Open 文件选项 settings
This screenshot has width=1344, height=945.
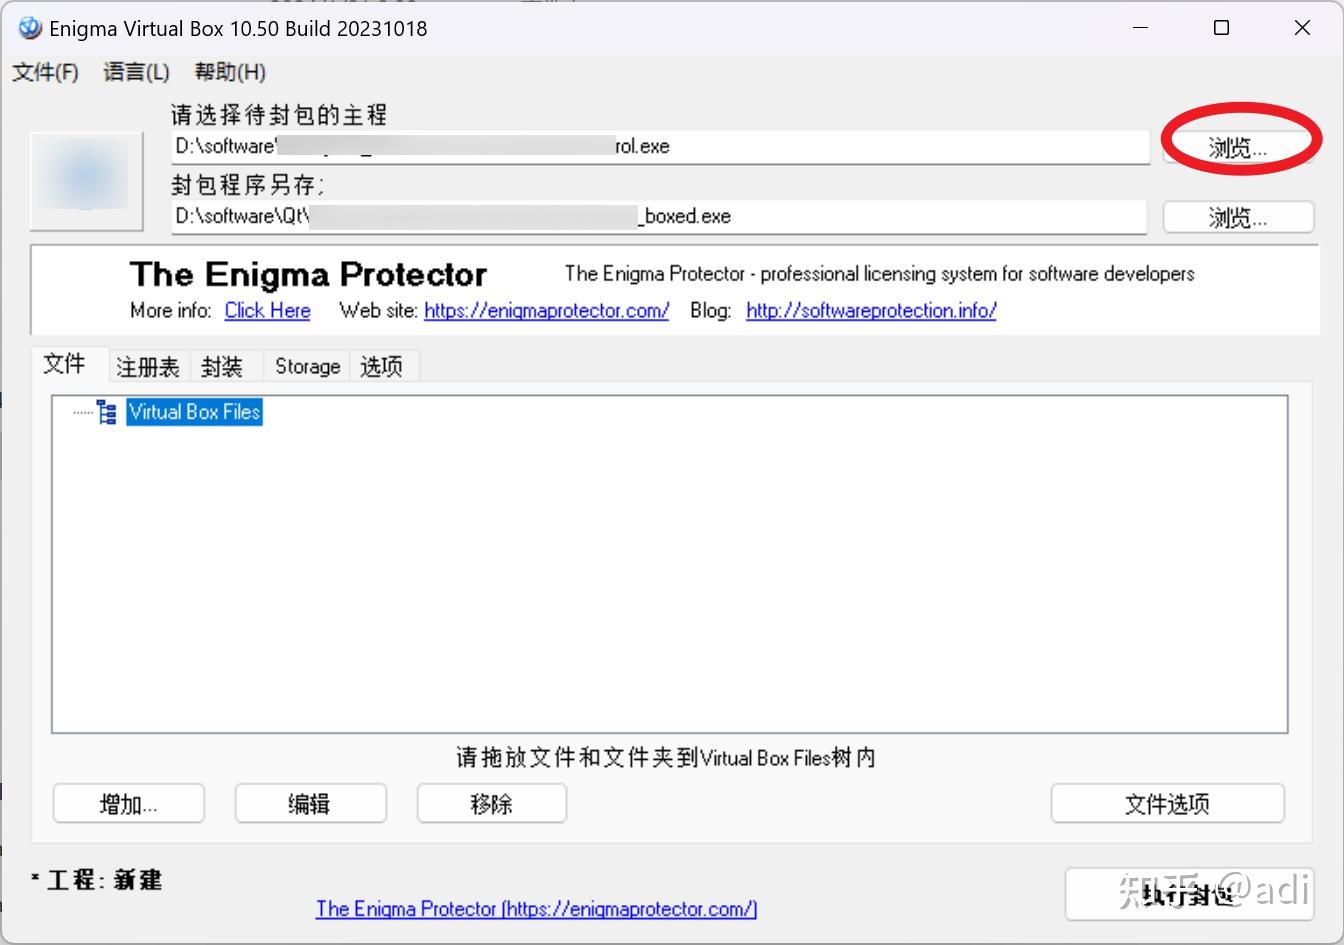tap(1167, 803)
